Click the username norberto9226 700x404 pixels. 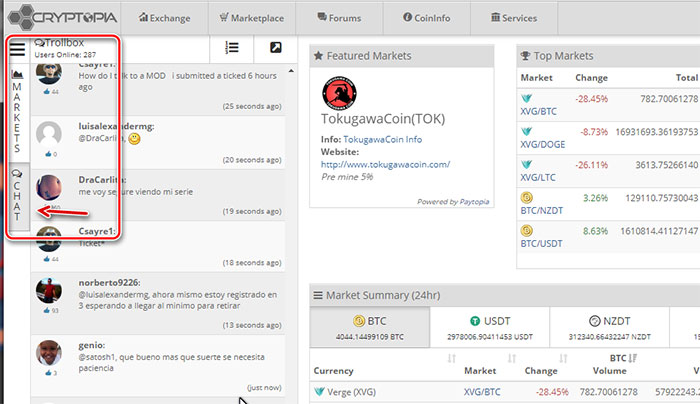[109, 283]
